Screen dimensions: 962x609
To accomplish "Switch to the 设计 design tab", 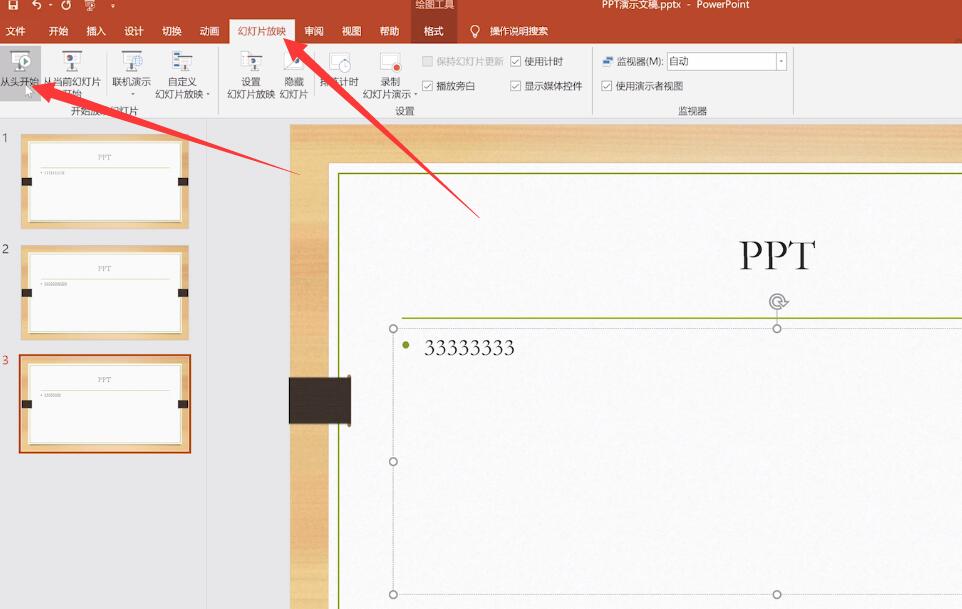I will (x=134, y=31).
